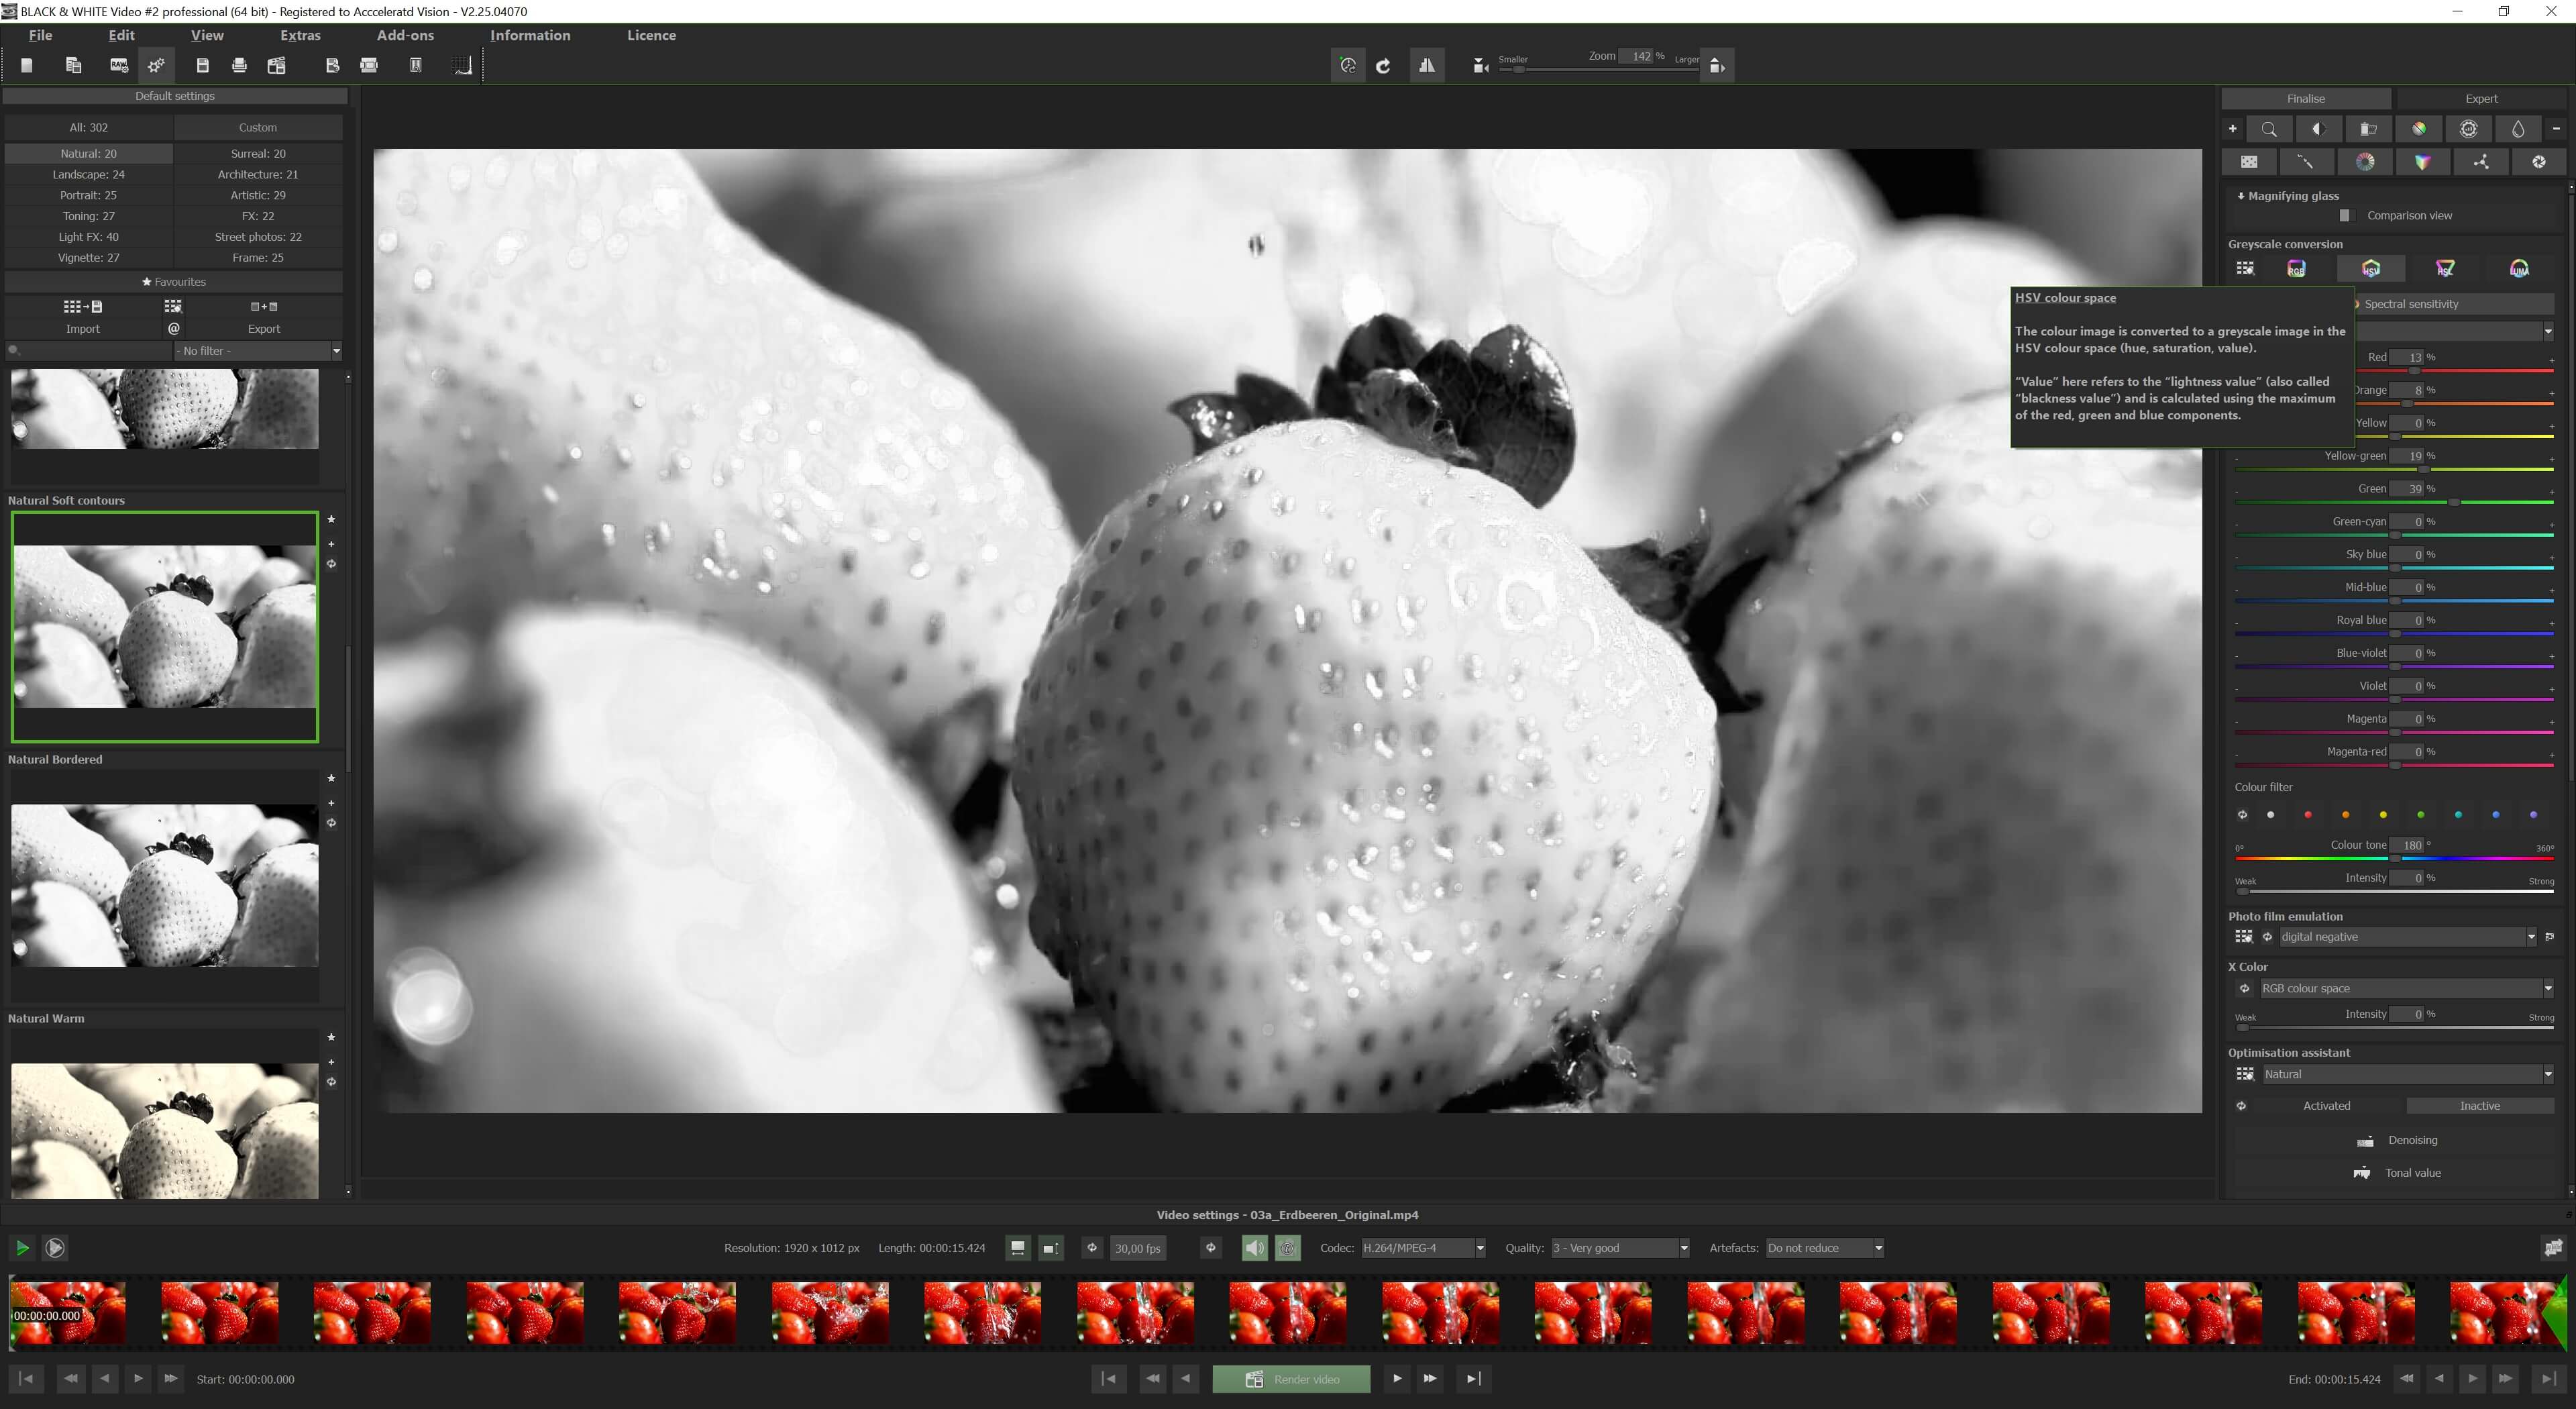Open the Extras menu
This screenshot has height=1409, width=2576.
299,35
